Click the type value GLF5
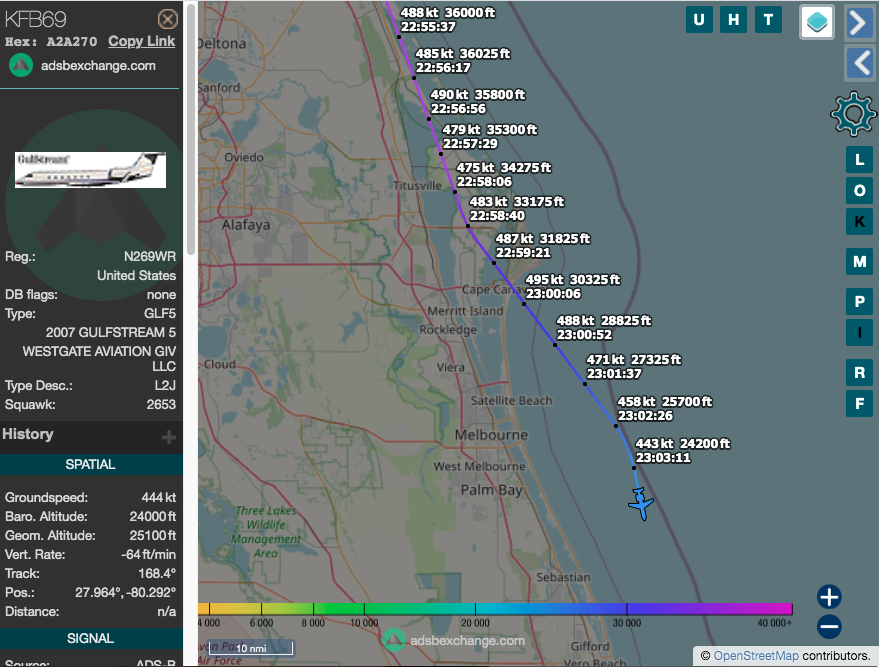The width and height of the screenshot is (879, 667). (x=160, y=314)
